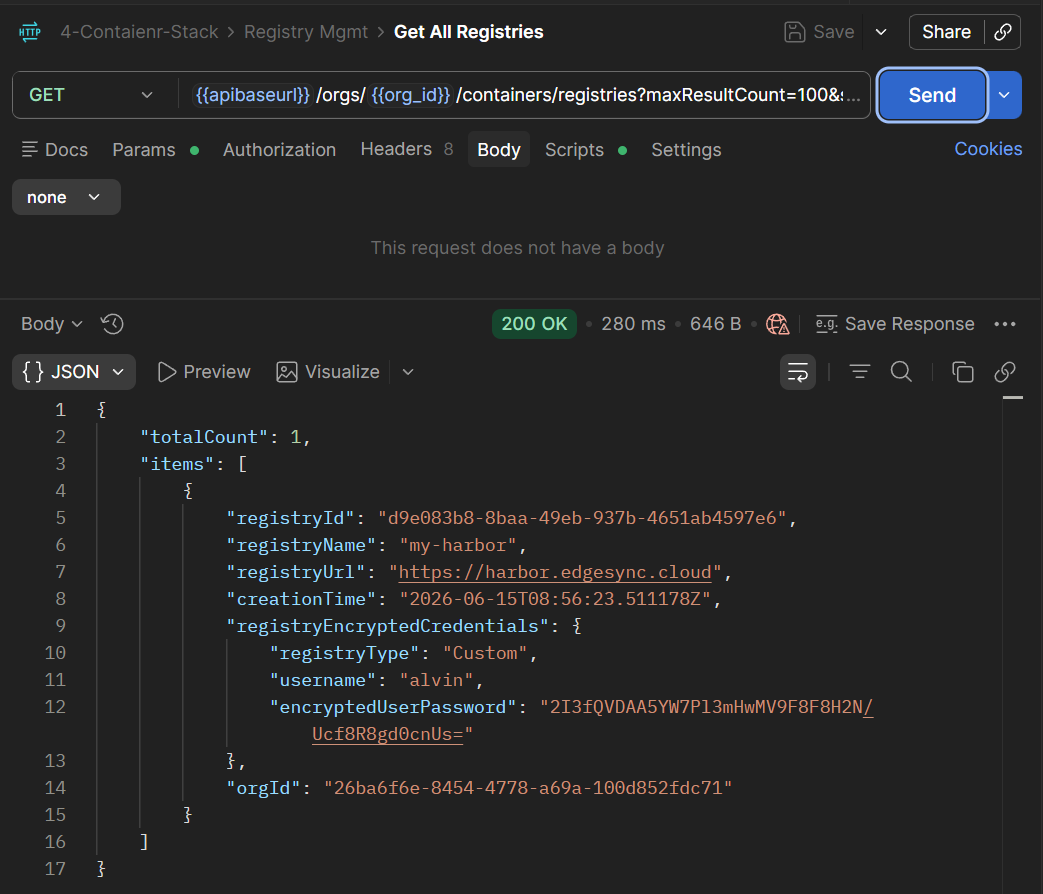Click the "alvin" username value
Screen dimensions: 1043x894
point(436,680)
